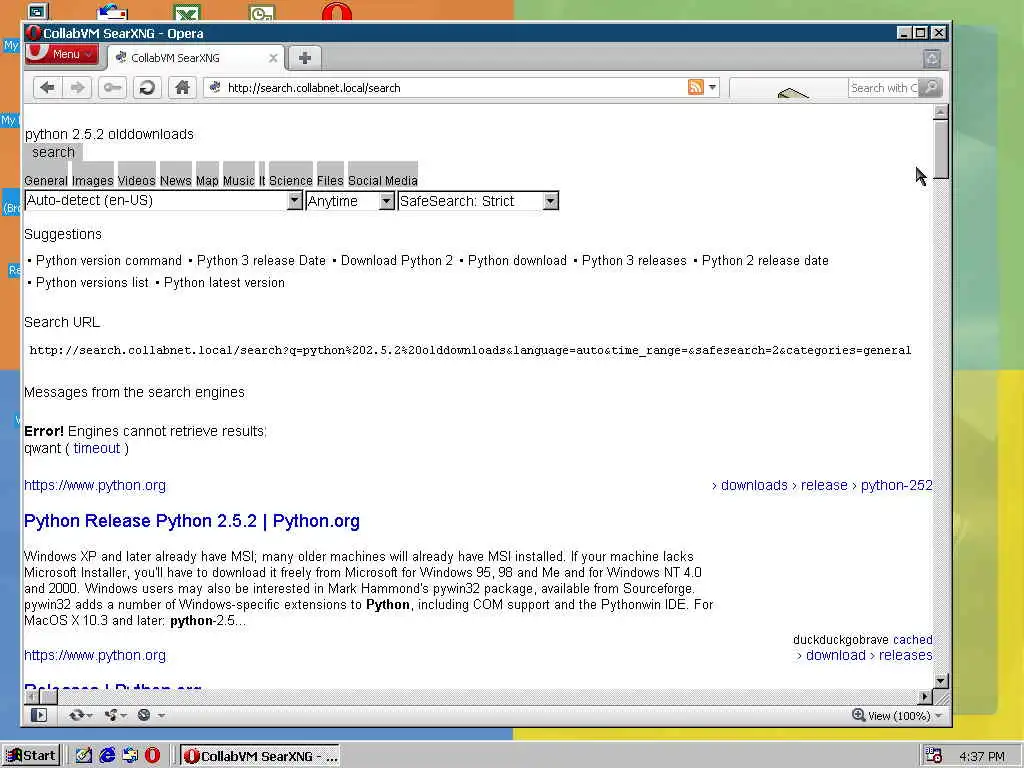Open the Anytime time range dropdown

350,200
